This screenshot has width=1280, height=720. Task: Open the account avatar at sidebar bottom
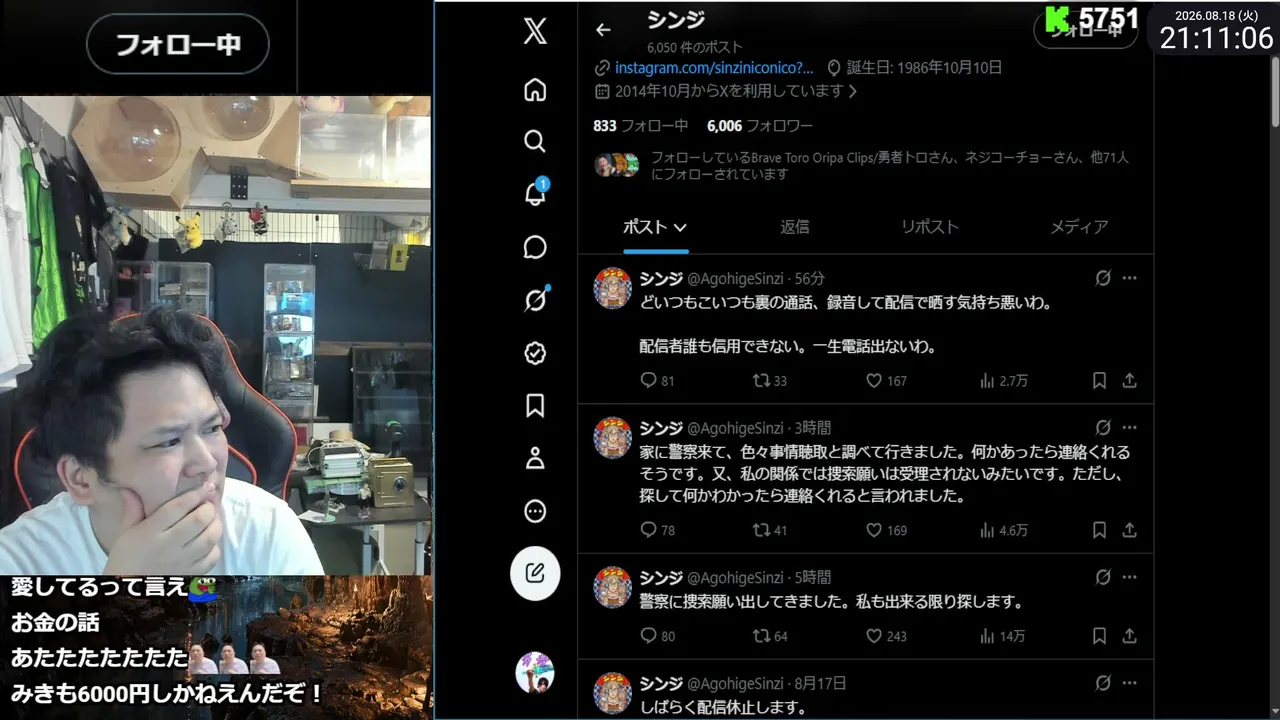[535, 672]
